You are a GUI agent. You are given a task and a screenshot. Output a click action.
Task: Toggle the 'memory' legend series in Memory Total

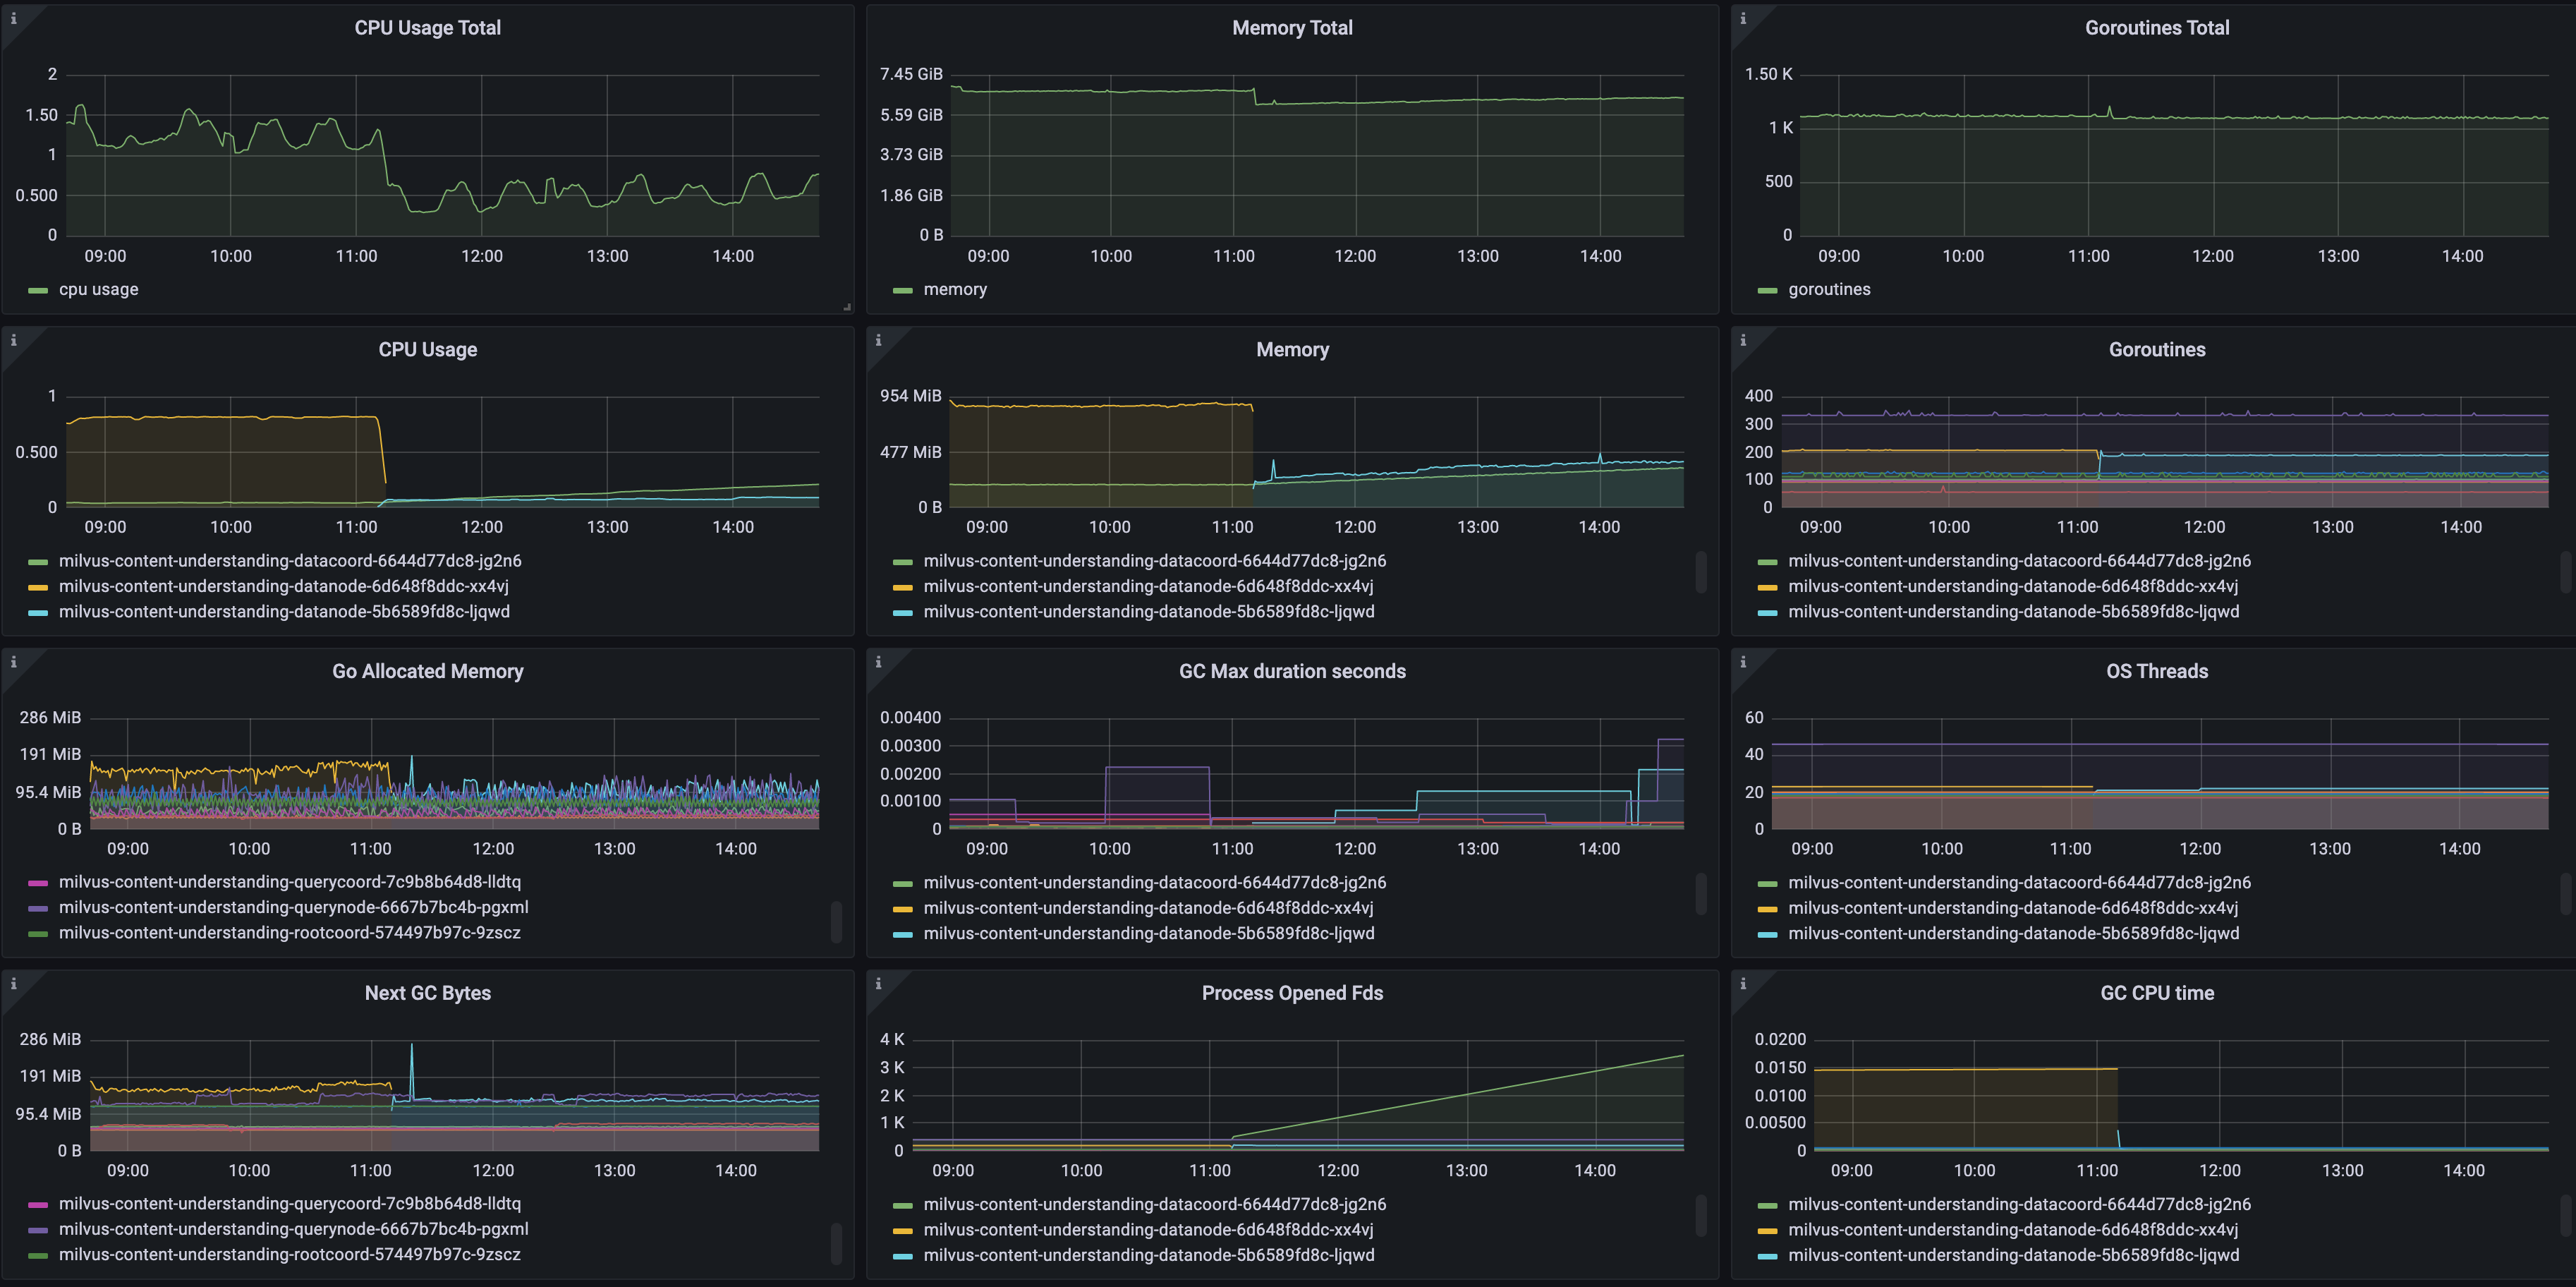[955, 290]
